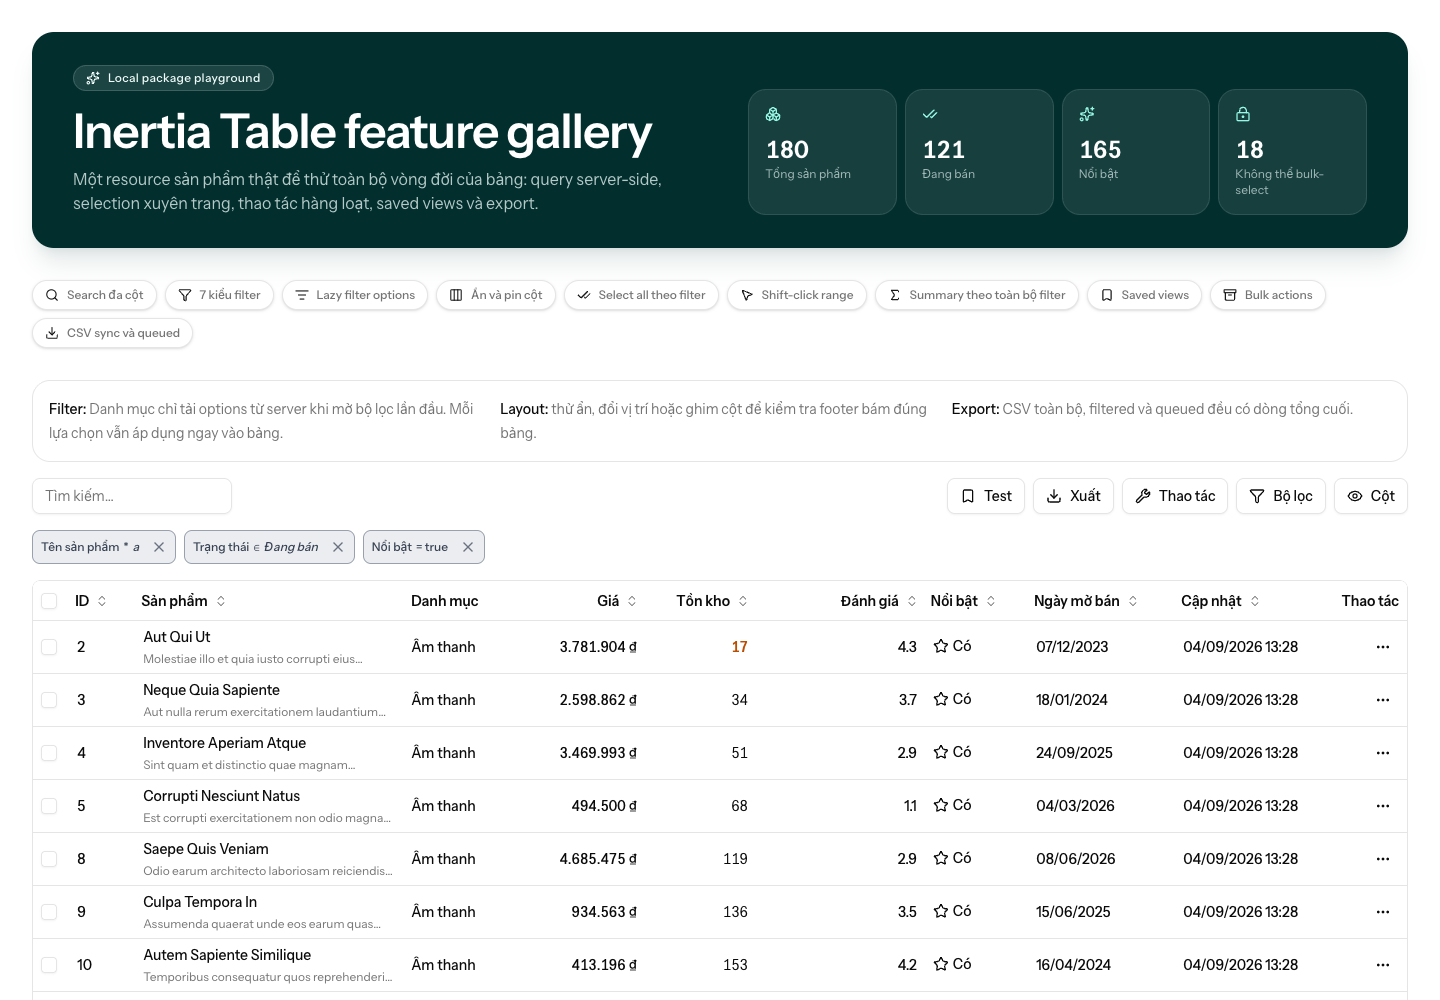Click price 3.781.904 ₫
Image resolution: width=1440 pixels, height=1000 pixels.
coord(598,647)
